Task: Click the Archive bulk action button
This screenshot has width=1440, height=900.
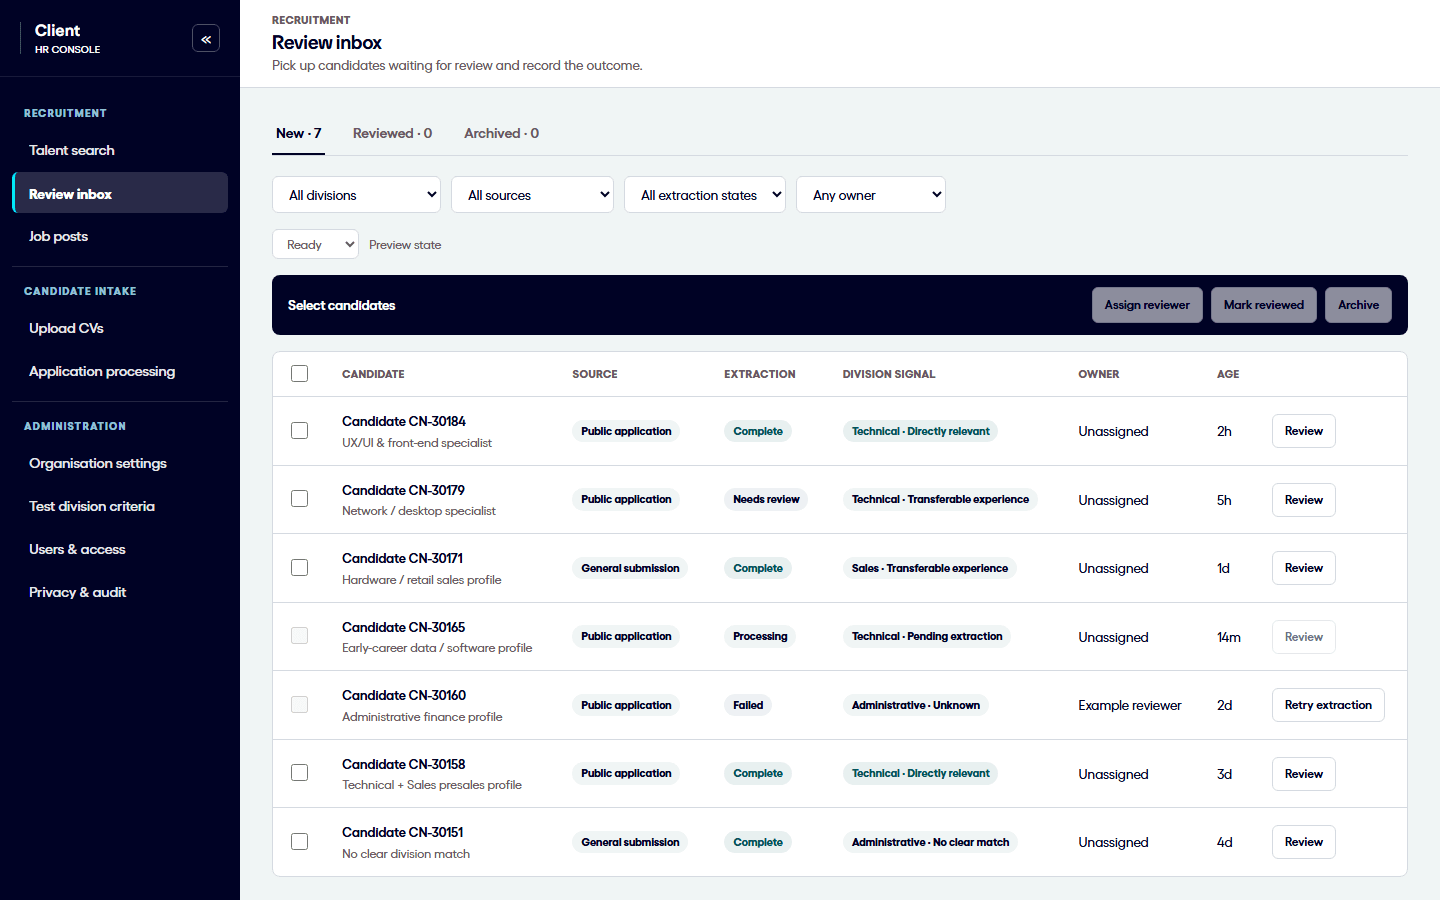Action: pyautogui.click(x=1358, y=305)
